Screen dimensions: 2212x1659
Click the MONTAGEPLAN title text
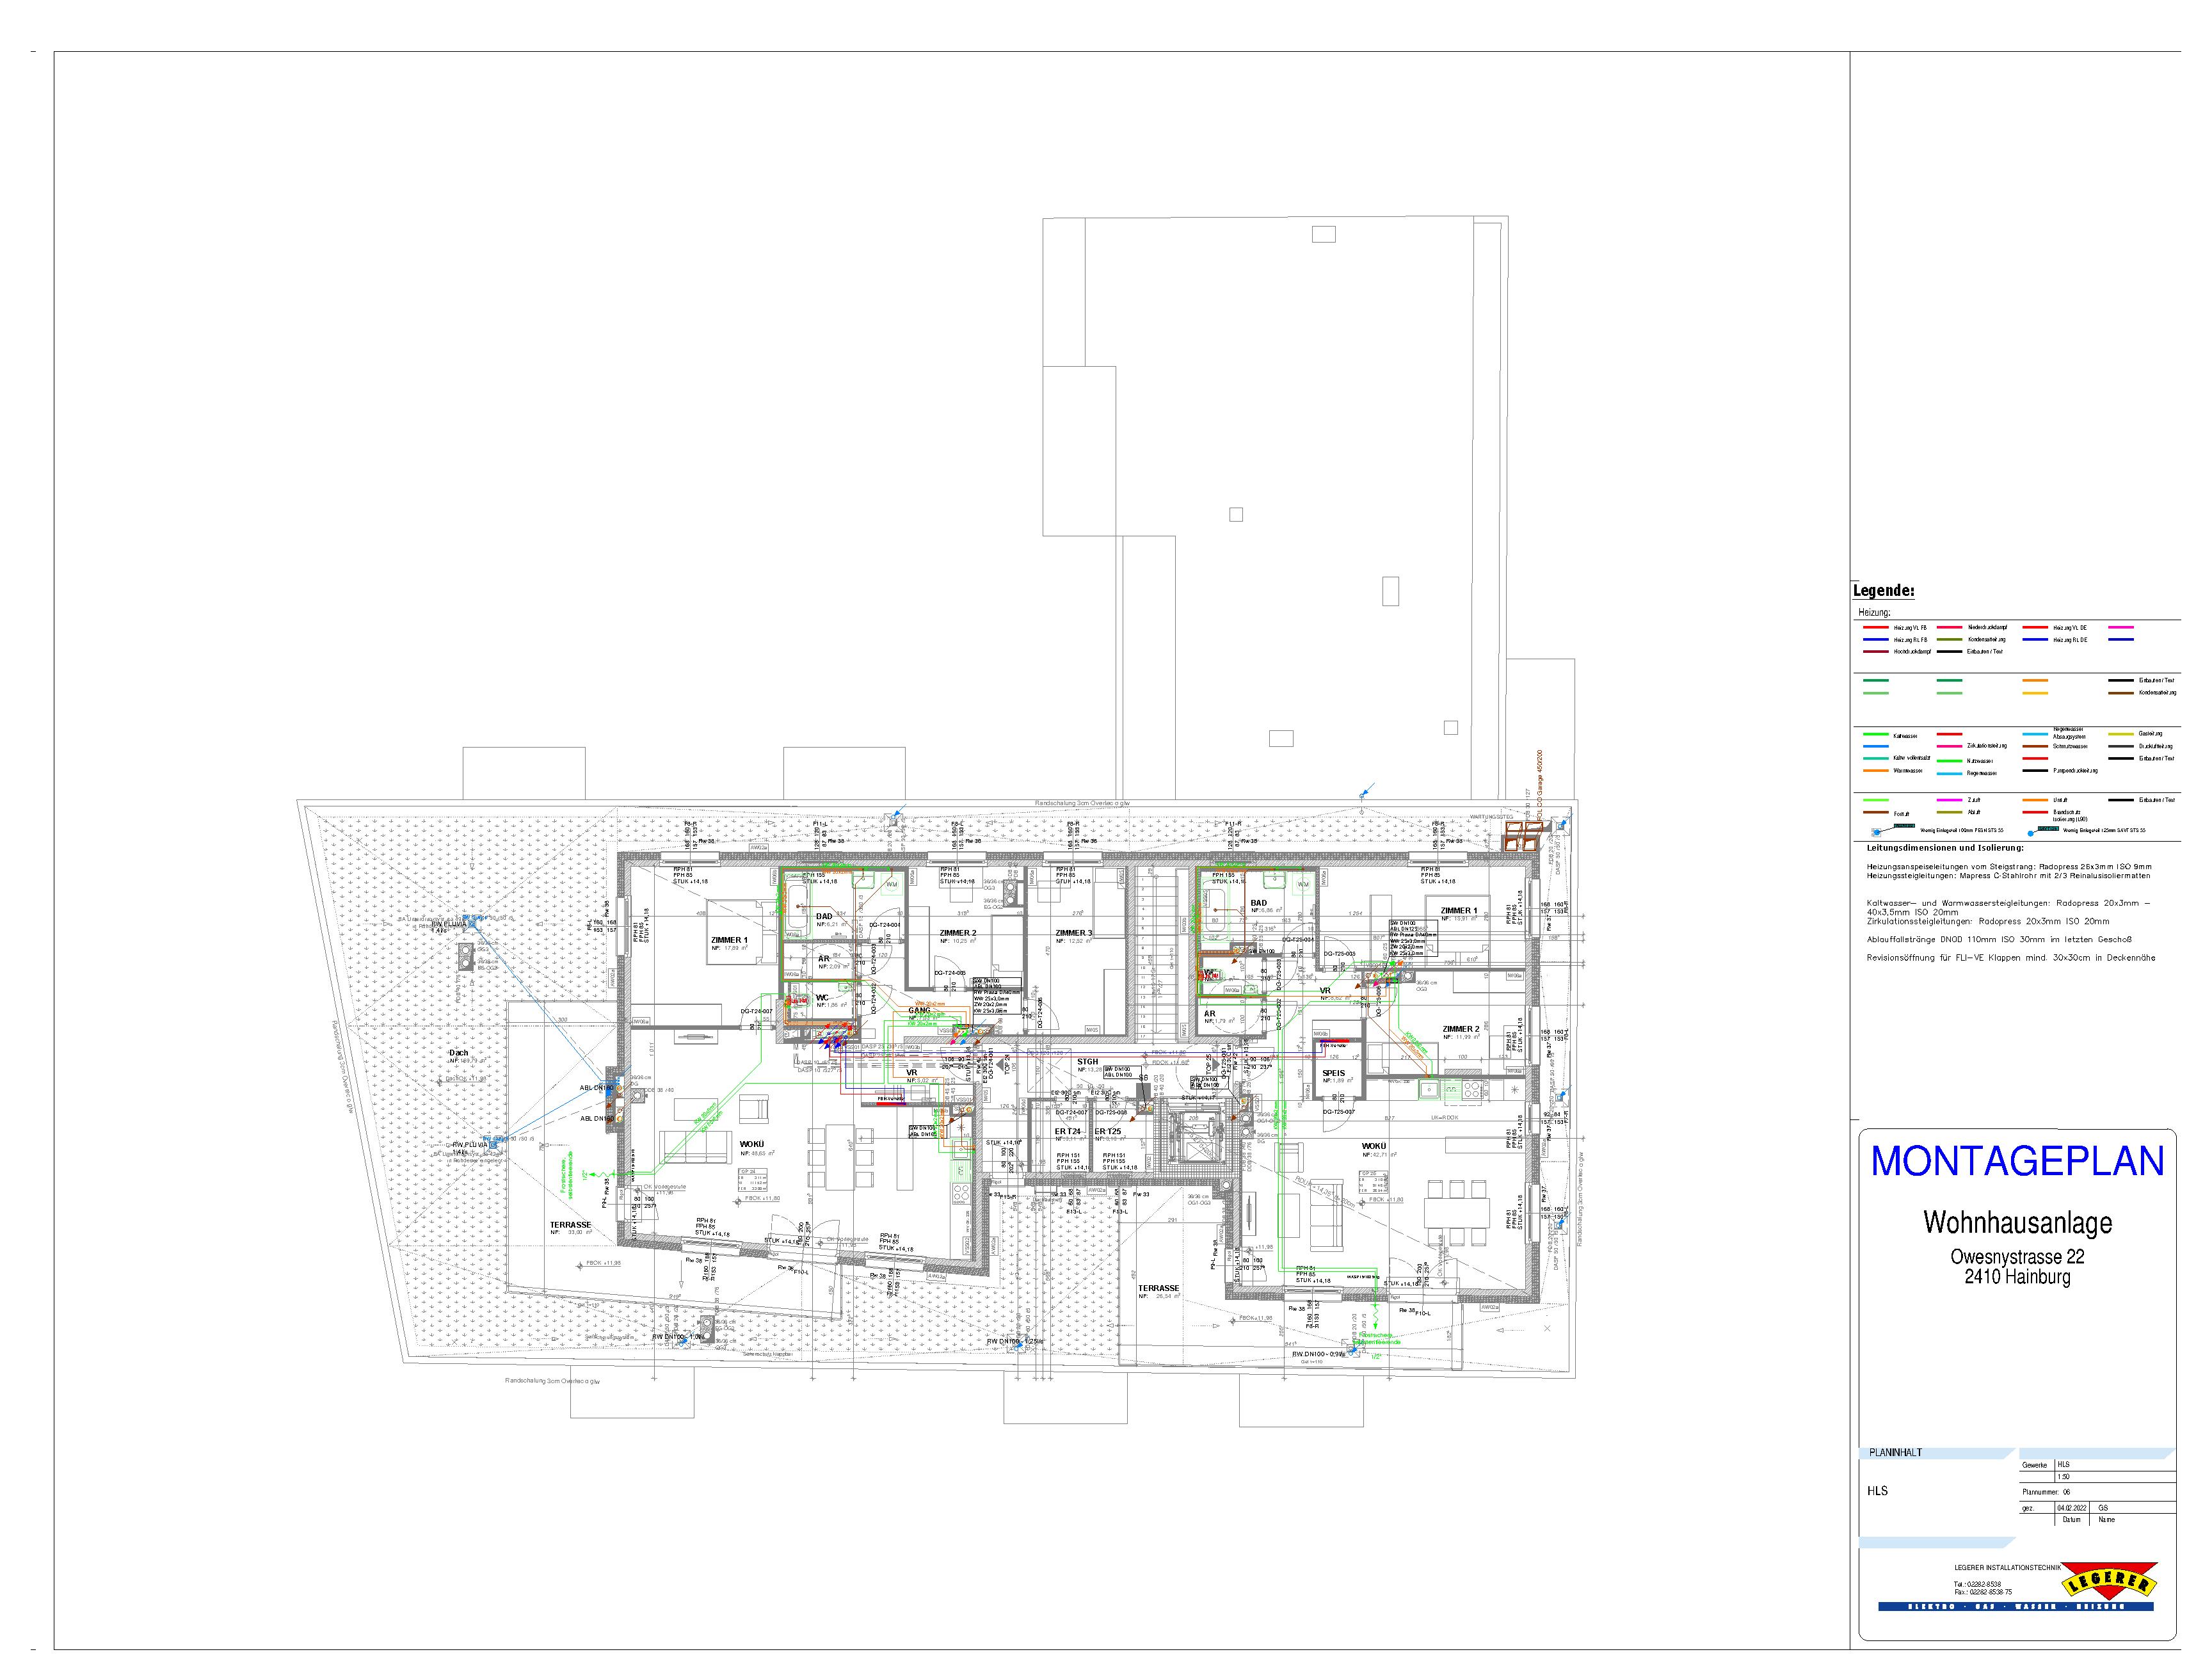pos(2017,1161)
